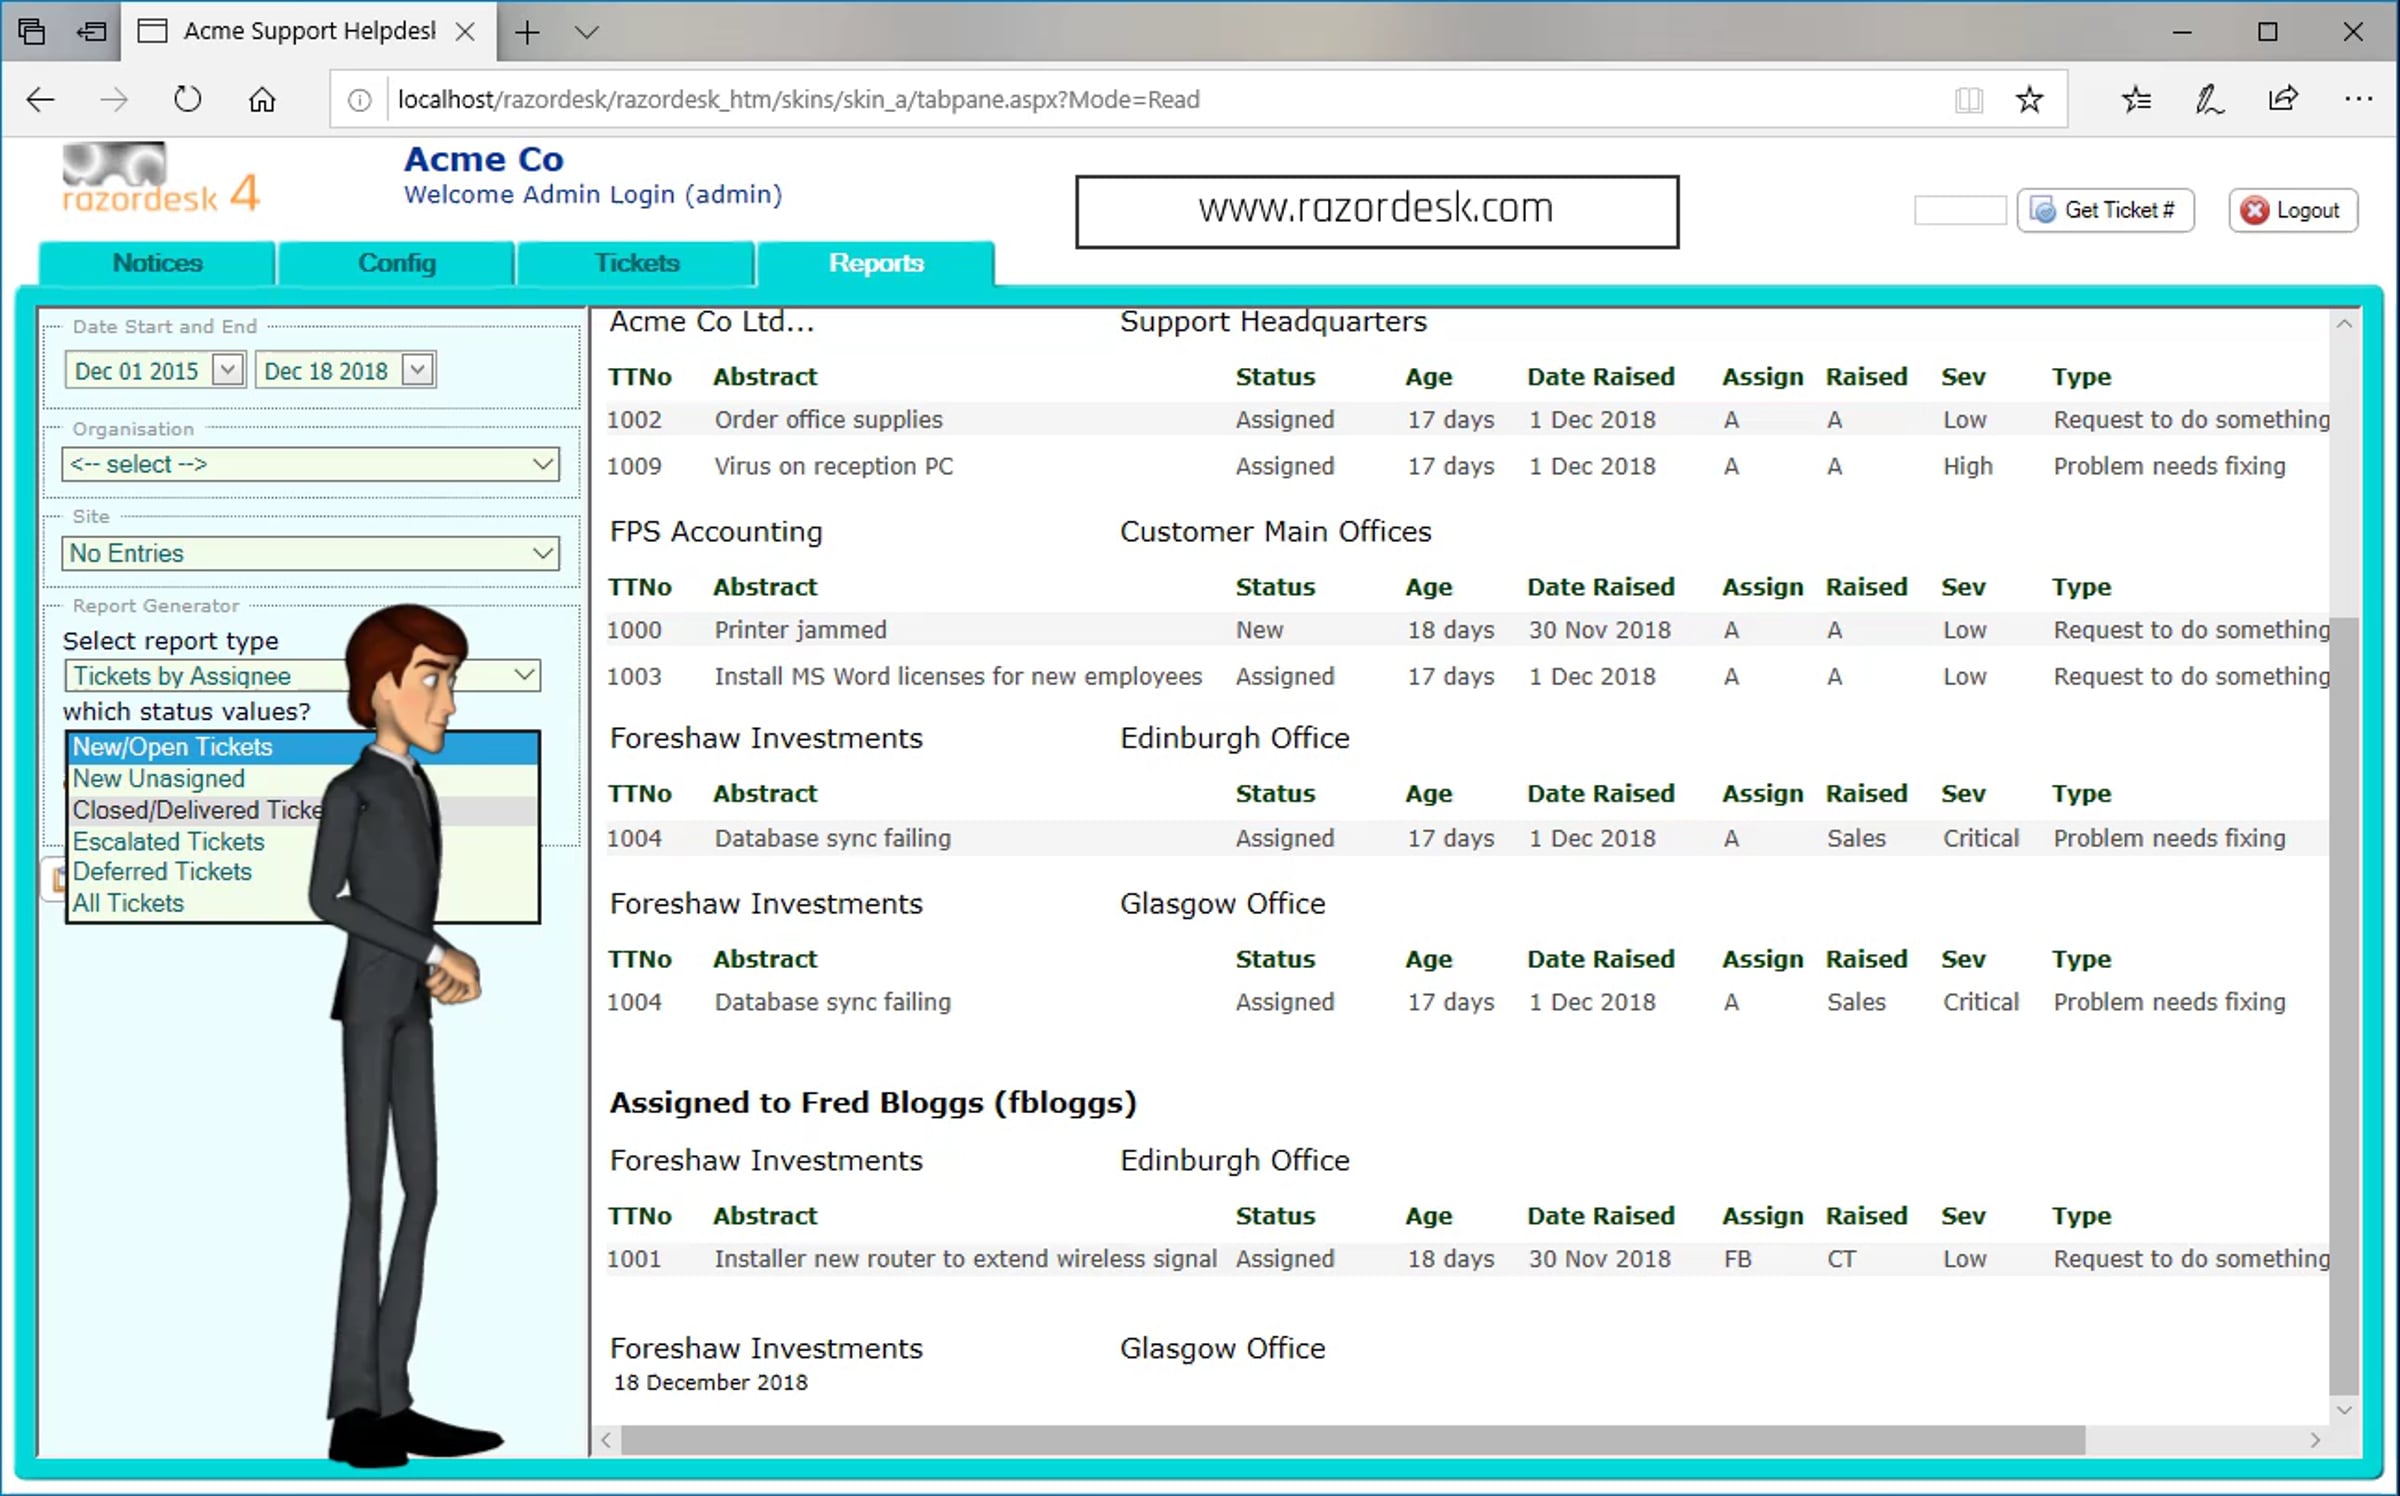The width and height of the screenshot is (2400, 1496).
Task: Click the FPS Accounting organisation heading
Action: click(x=716, y=532)
